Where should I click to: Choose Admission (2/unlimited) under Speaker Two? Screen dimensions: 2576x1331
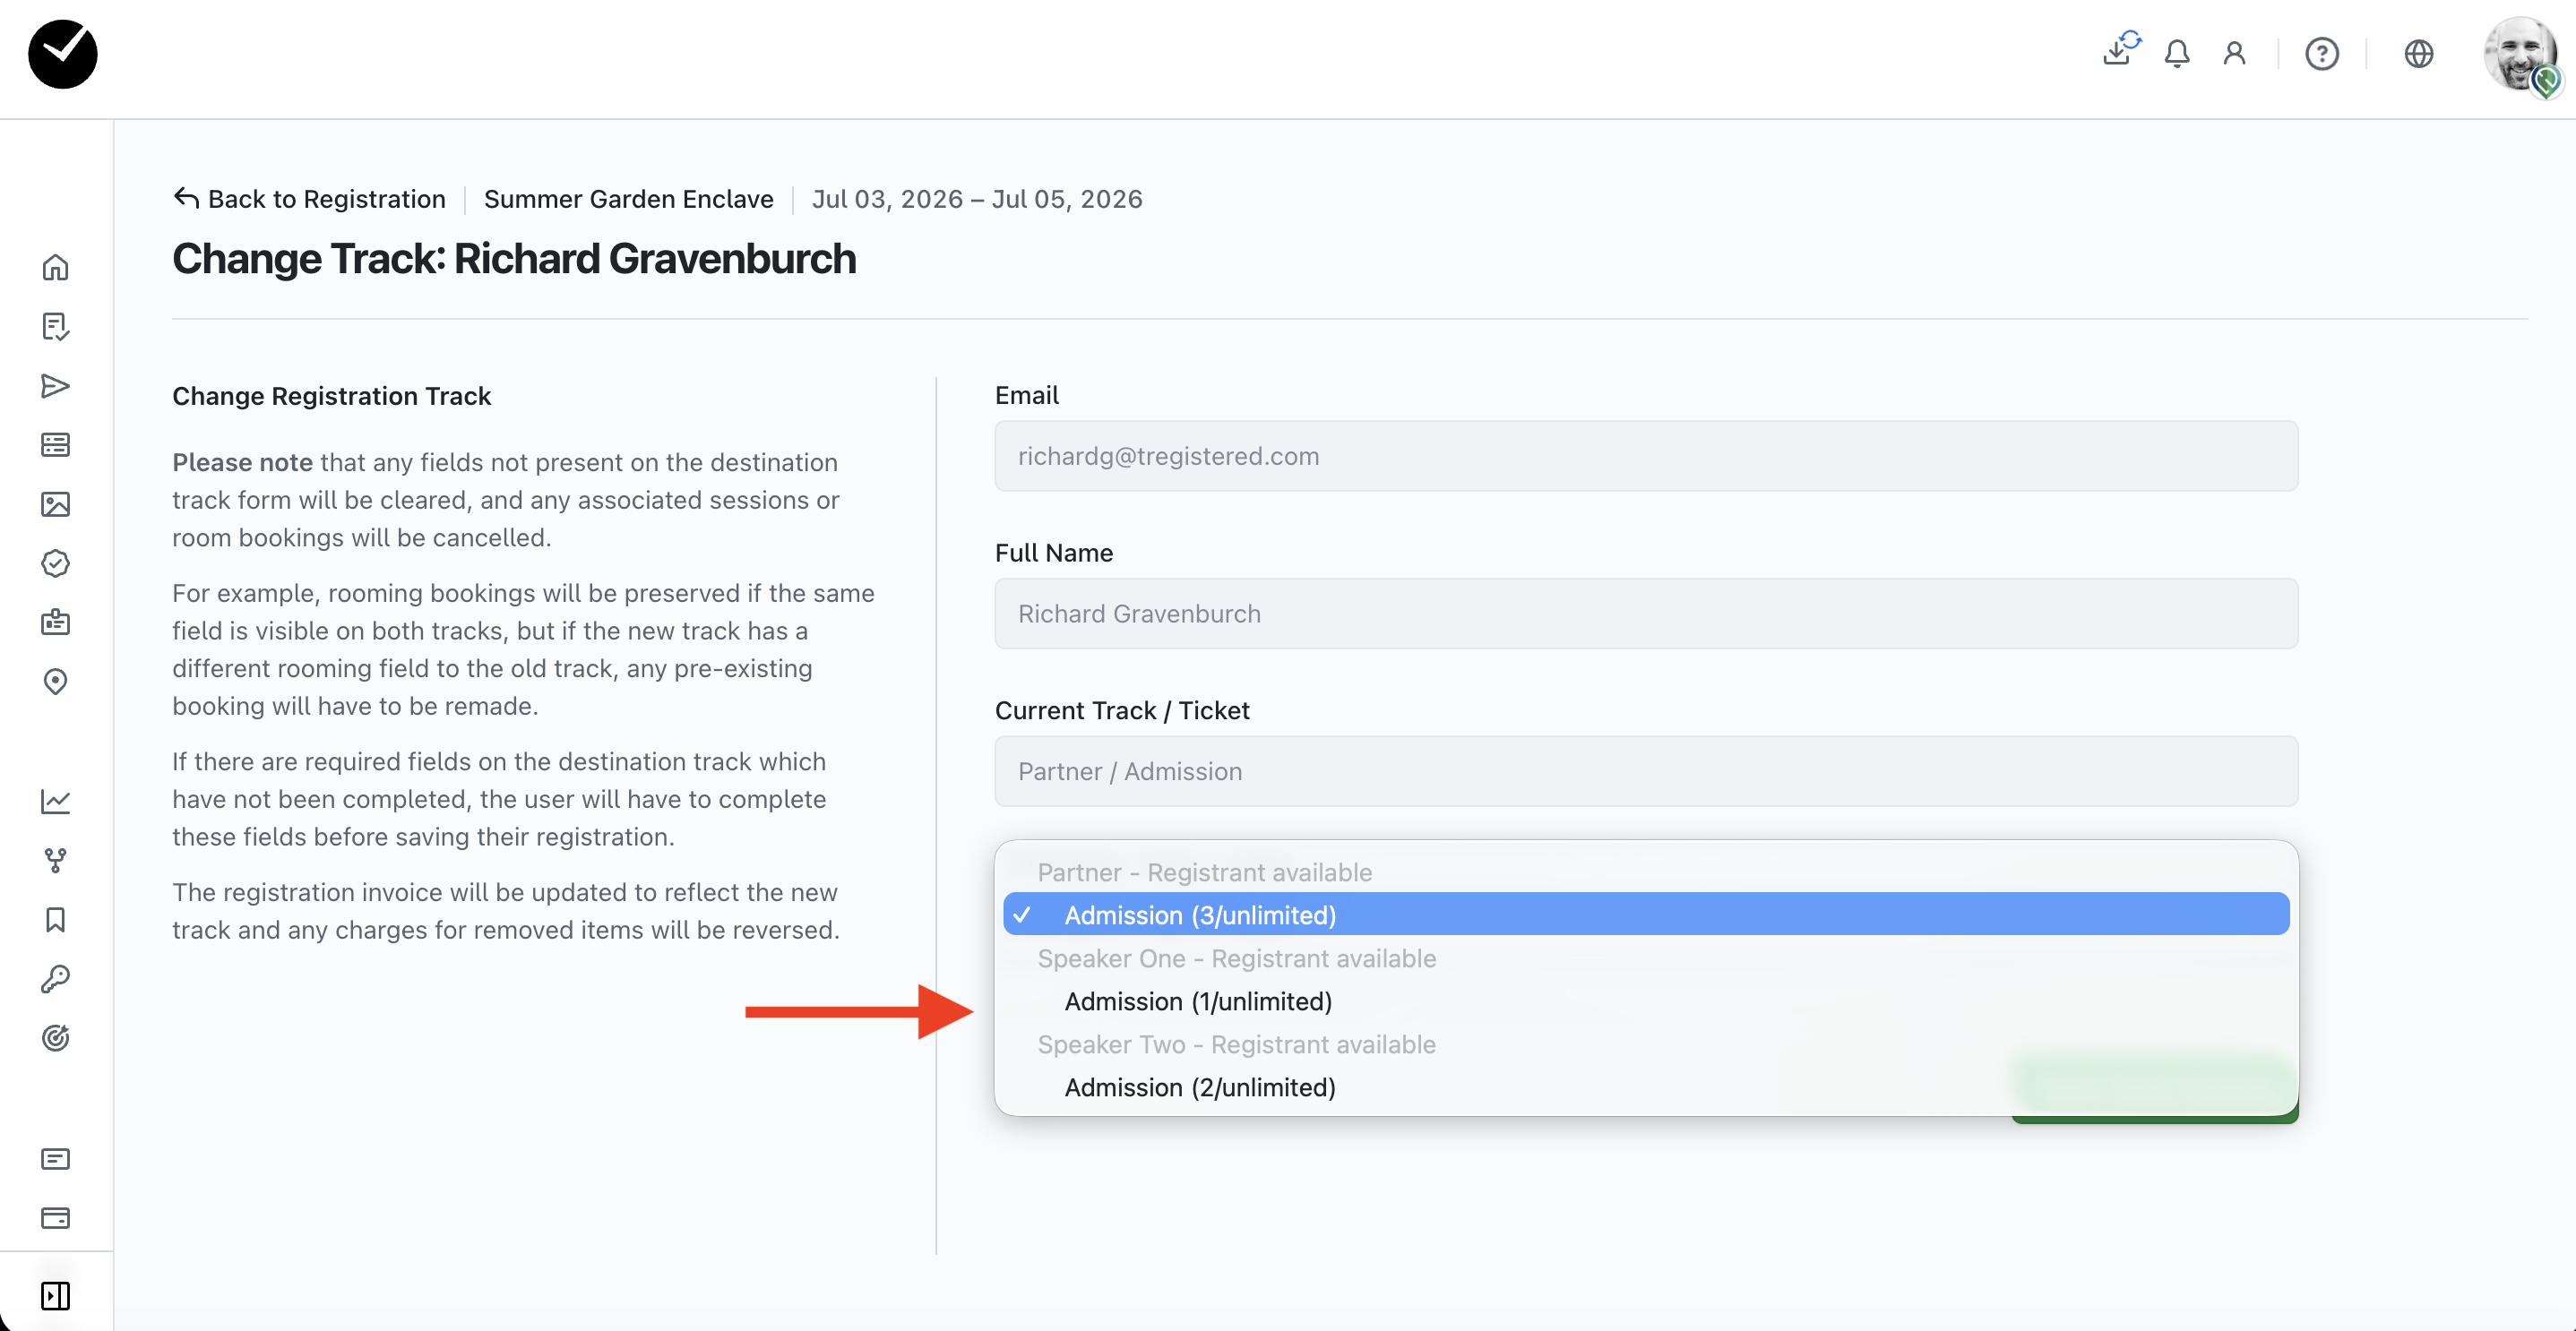(x=1199, y=1087)
